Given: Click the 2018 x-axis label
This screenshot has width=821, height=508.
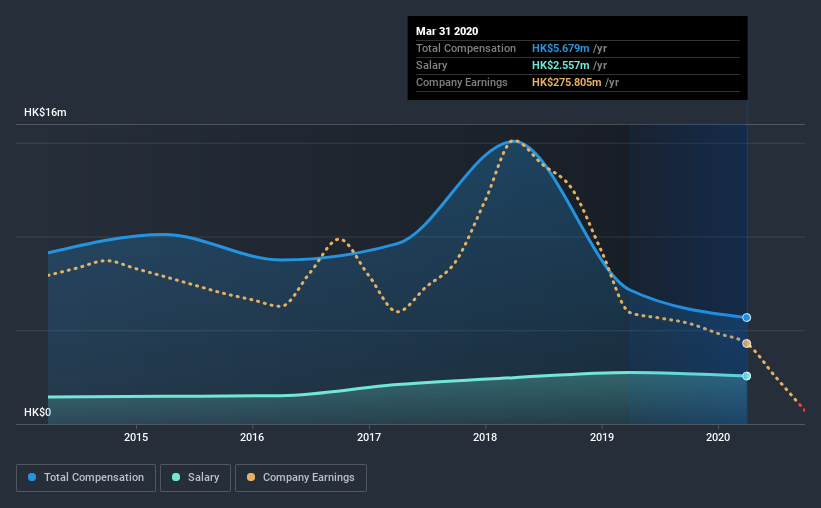Looking at the screenshot, I should 485,437.
